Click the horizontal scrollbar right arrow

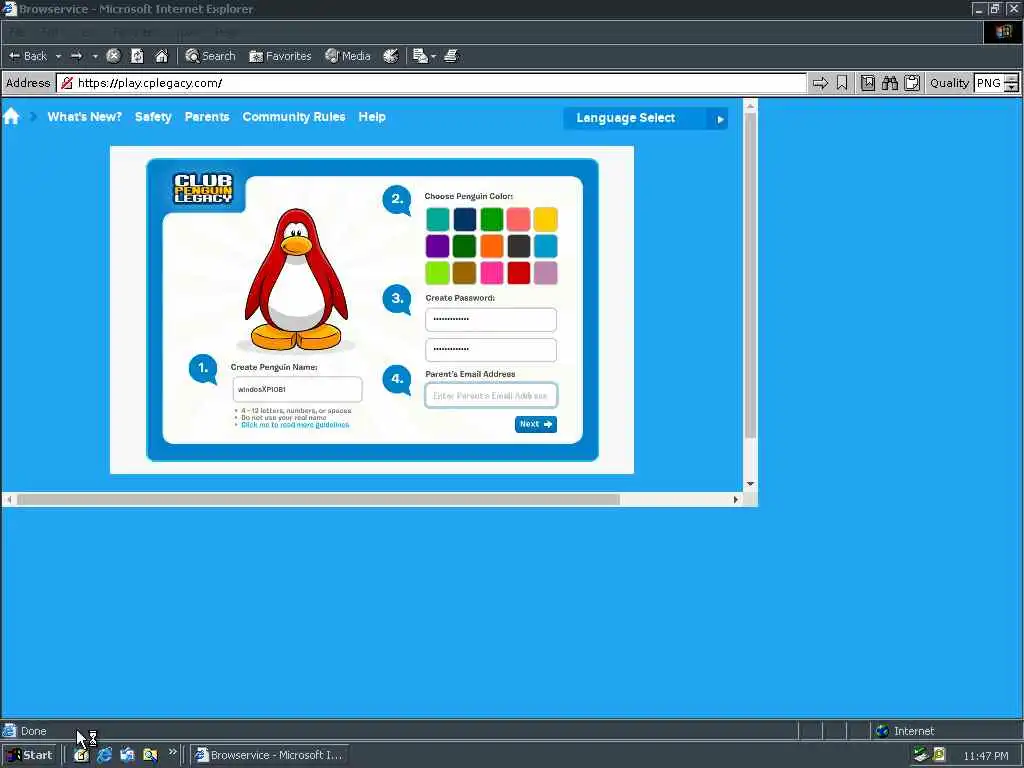point(736,500)
